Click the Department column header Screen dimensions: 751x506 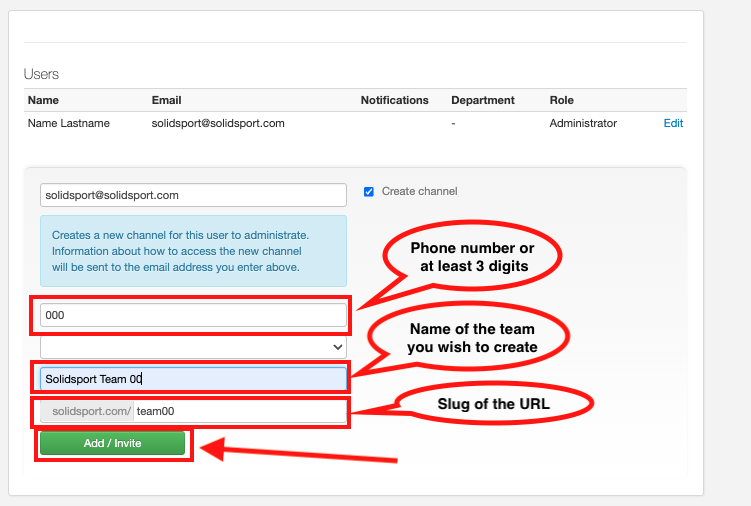483,100
